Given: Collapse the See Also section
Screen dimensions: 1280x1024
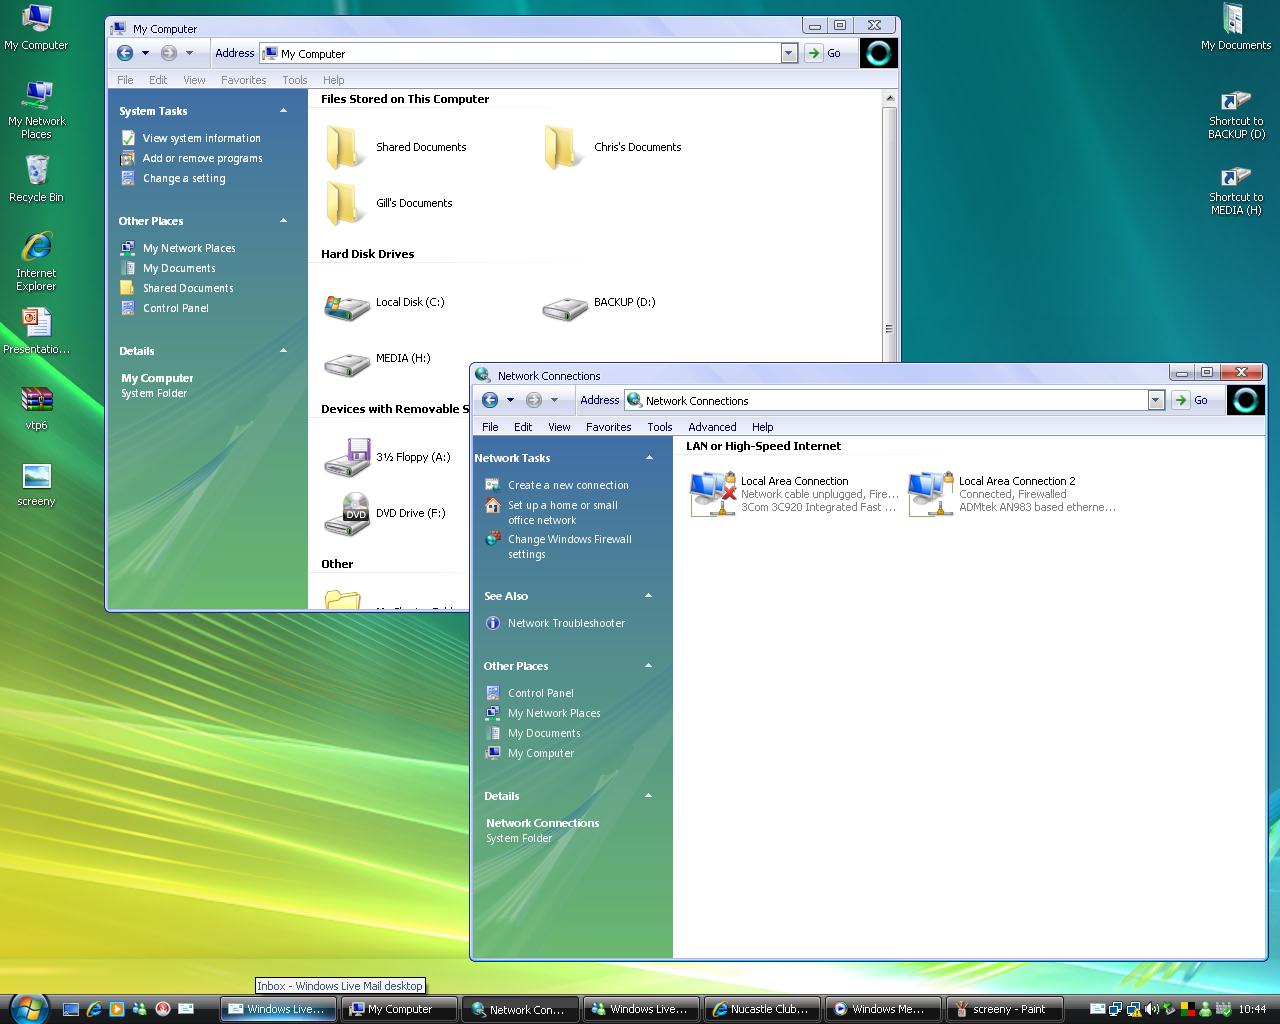Looking at the screenshot, I should (x=648, y=596).
